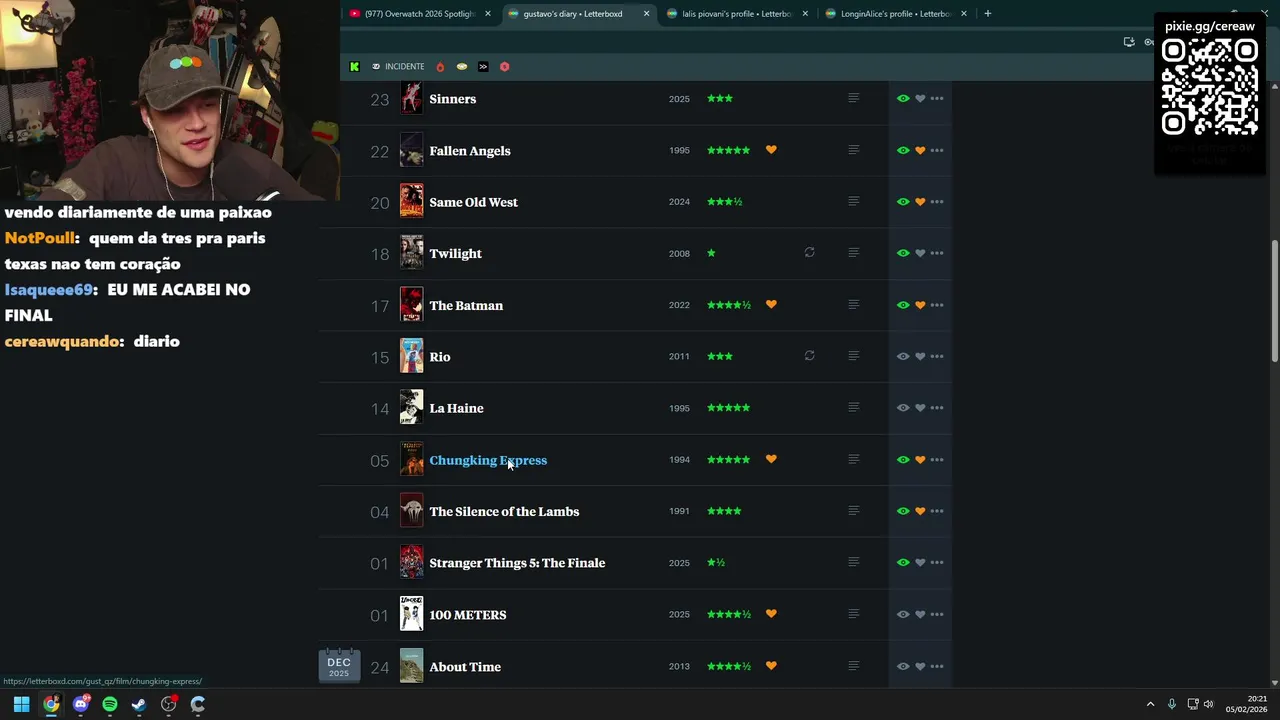Open the review icon in The Batman row
Viewport: 1280px width, 720px height.
pyautogui.click(x=853, y=305)
